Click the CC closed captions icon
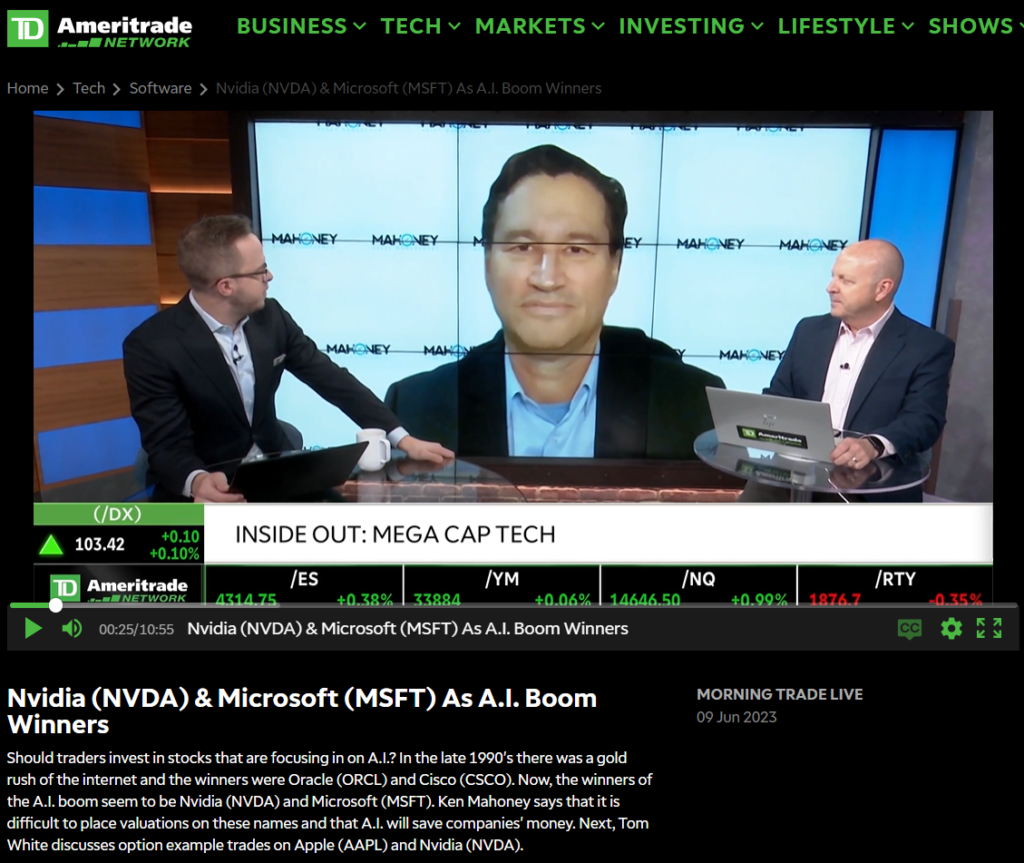The image size is (1024, 863). coord(910,628)
